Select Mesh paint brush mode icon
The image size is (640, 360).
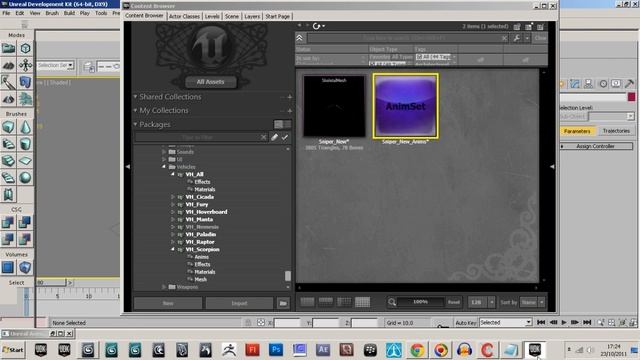(8, 82)
